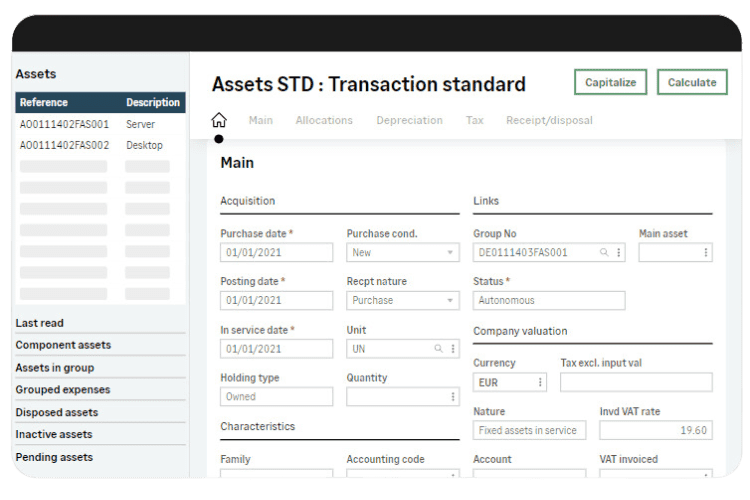
Task: Switch to the Allocations tab
Action: click(x=324, y=120)
